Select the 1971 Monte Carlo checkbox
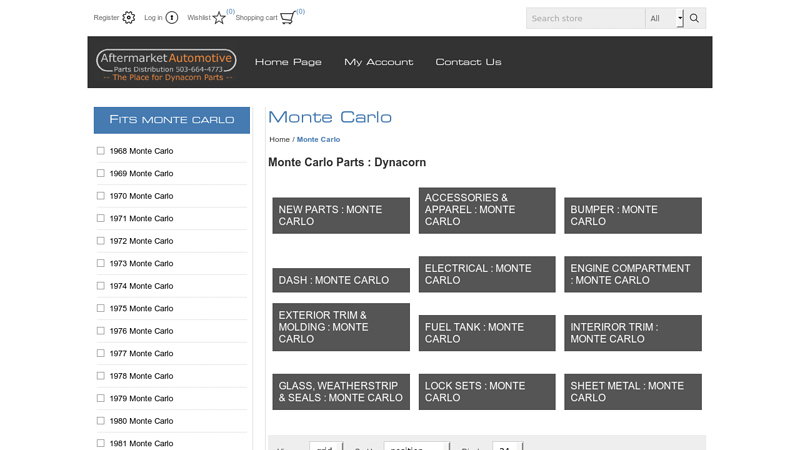 click(101, 218)
